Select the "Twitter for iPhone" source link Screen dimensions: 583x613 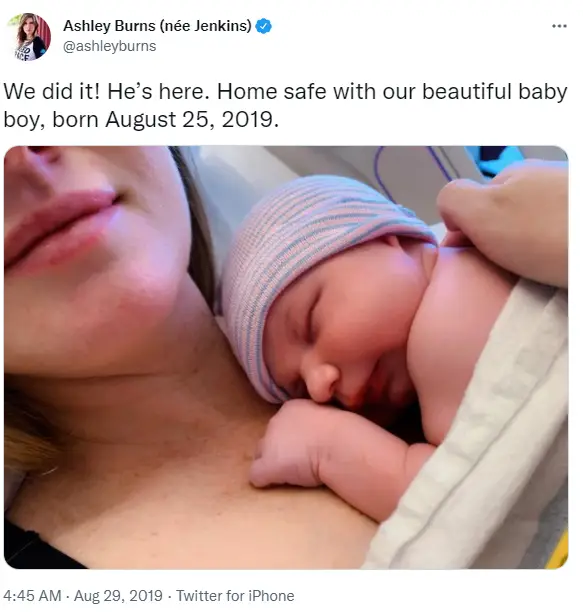coord(235,596)
